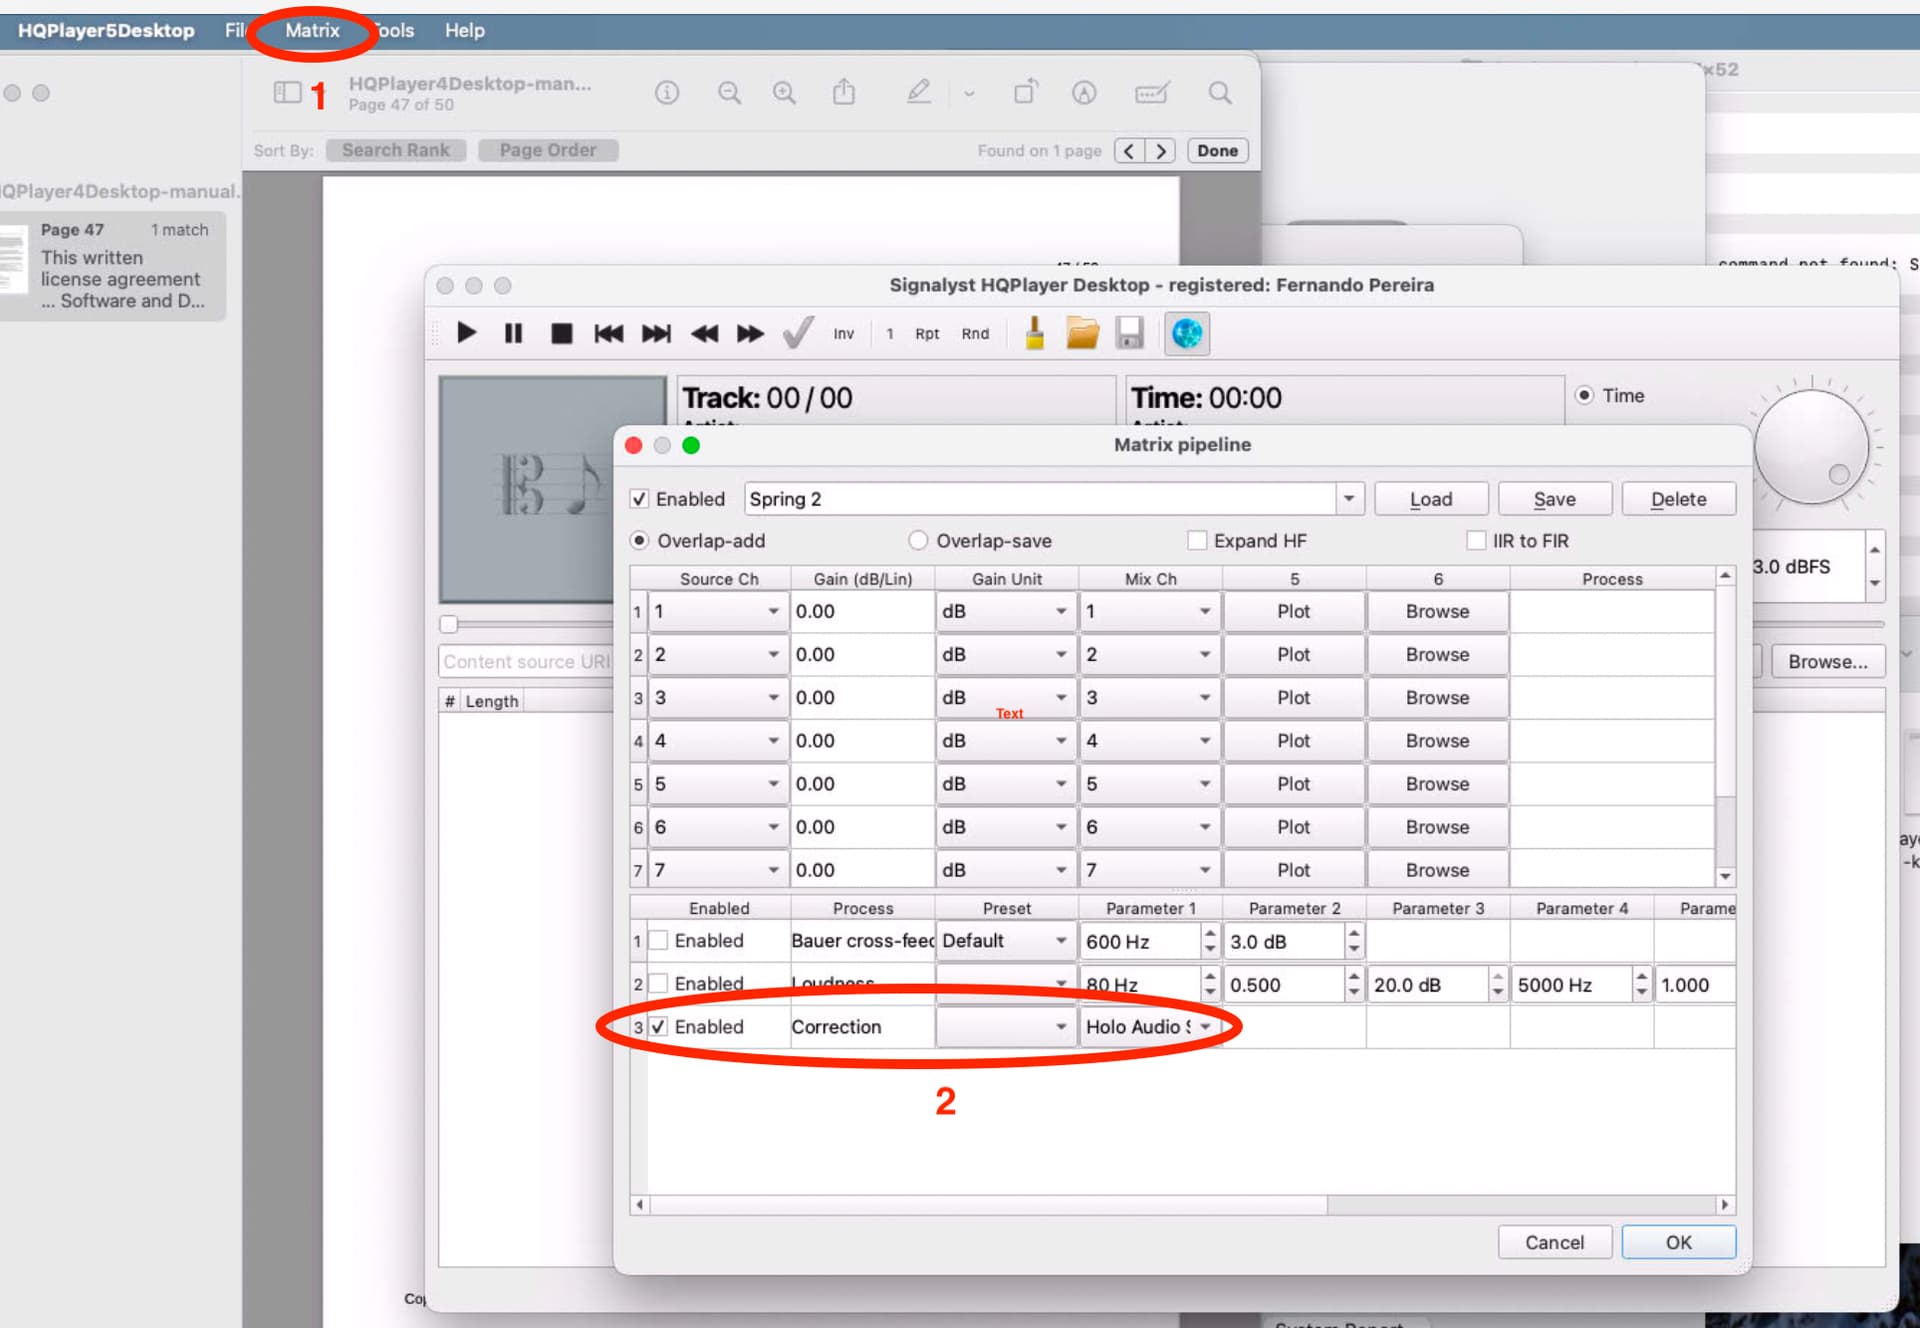Screen dimensions: 1920x1328
Task: Open Mix Ch dropdown in row 6
Action: click(1150, 827)
